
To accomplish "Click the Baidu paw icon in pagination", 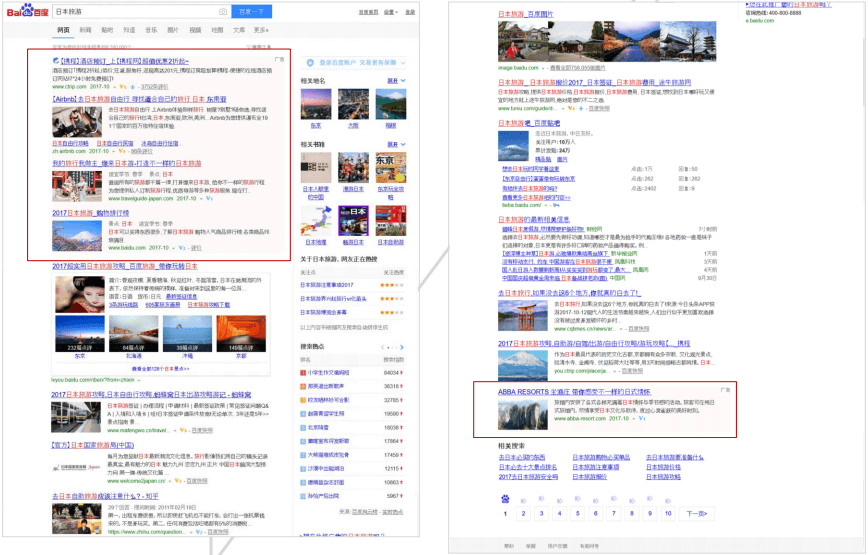I will [506, 498].
